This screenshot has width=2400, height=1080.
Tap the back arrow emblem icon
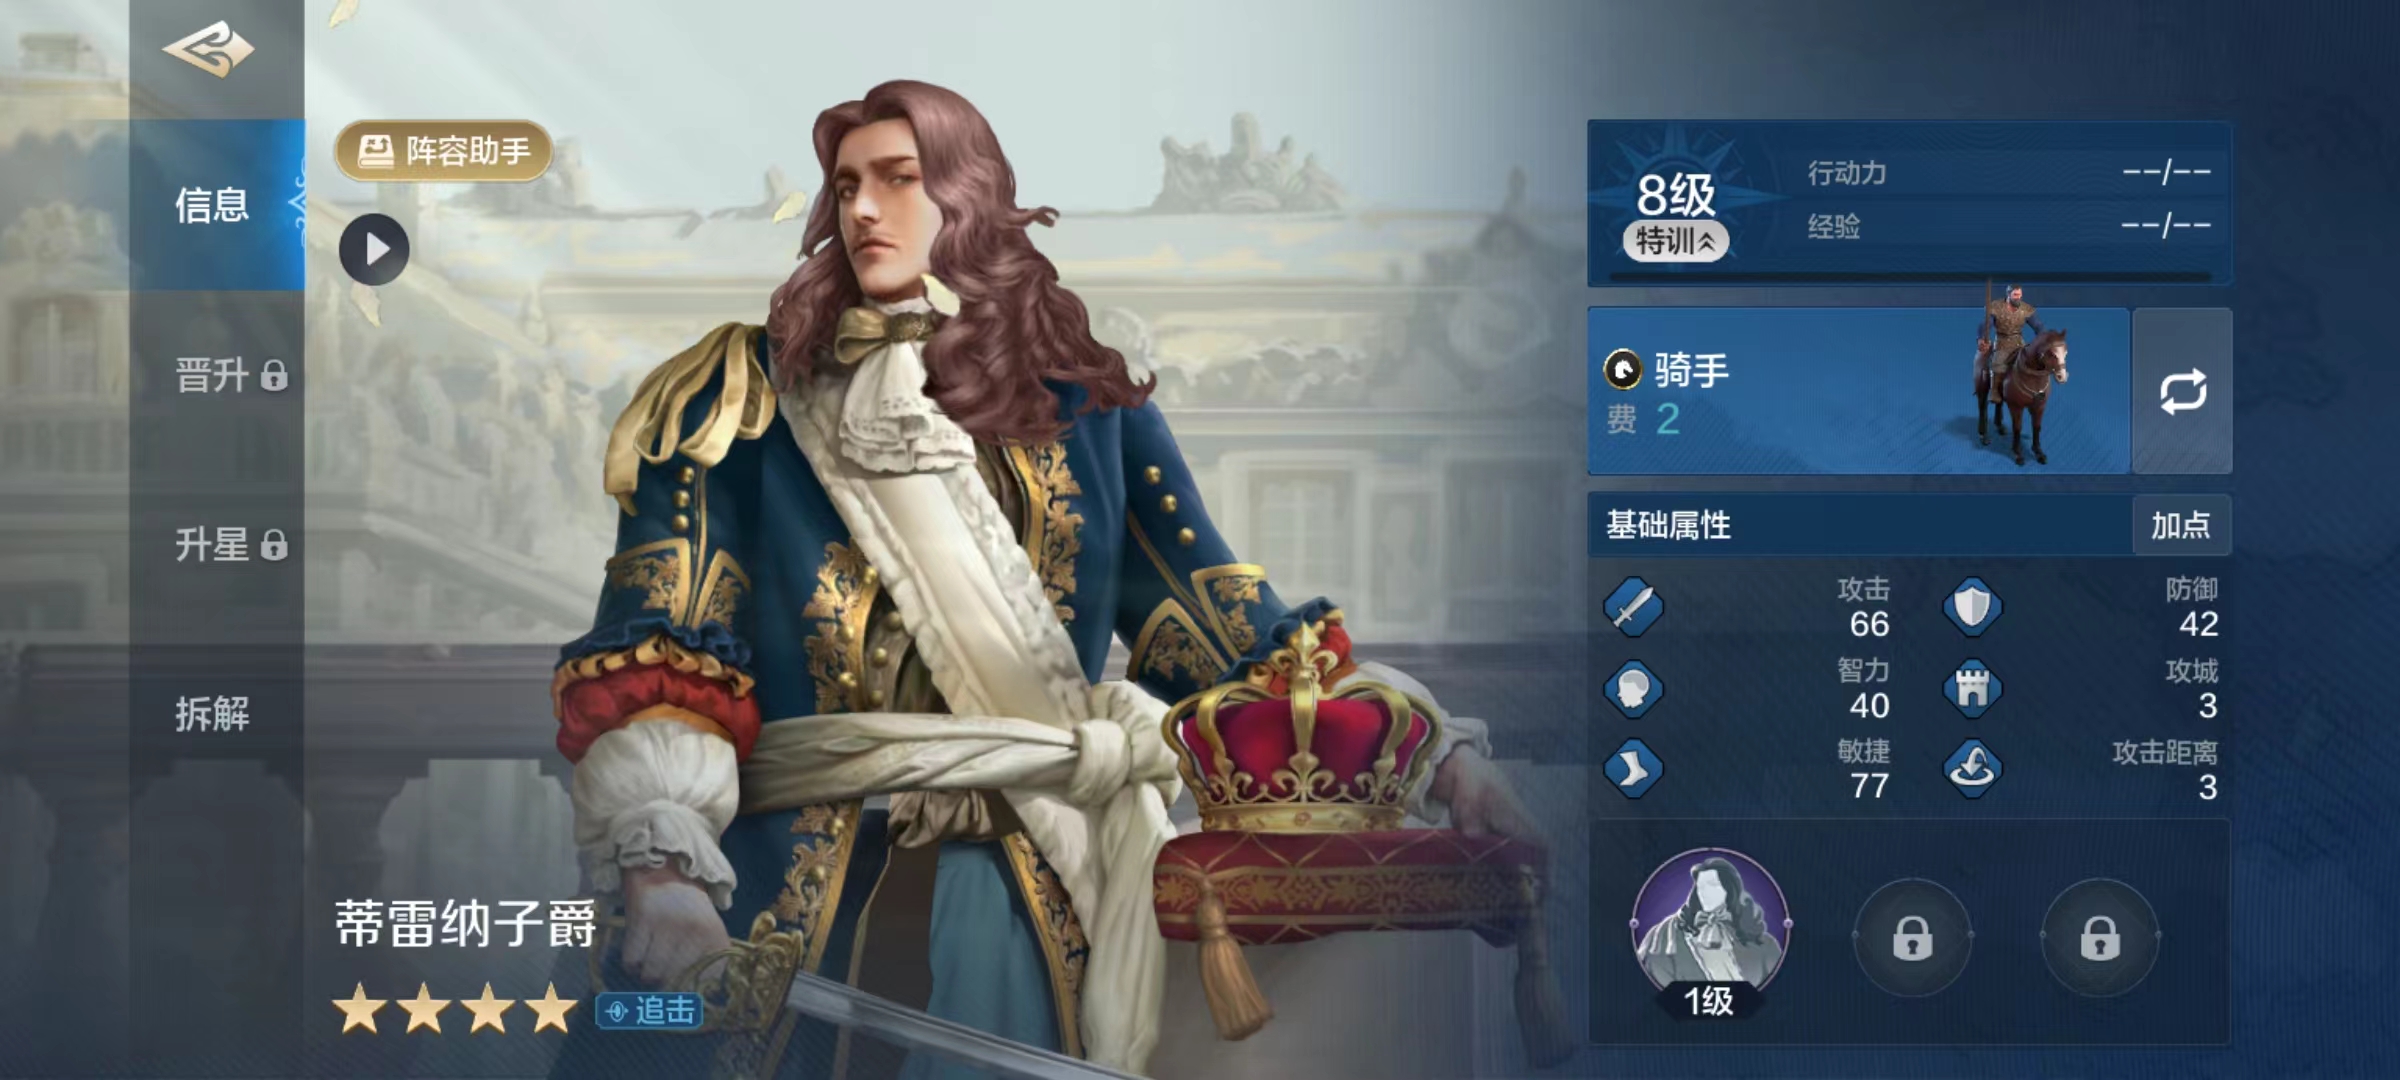coord(209,48)
